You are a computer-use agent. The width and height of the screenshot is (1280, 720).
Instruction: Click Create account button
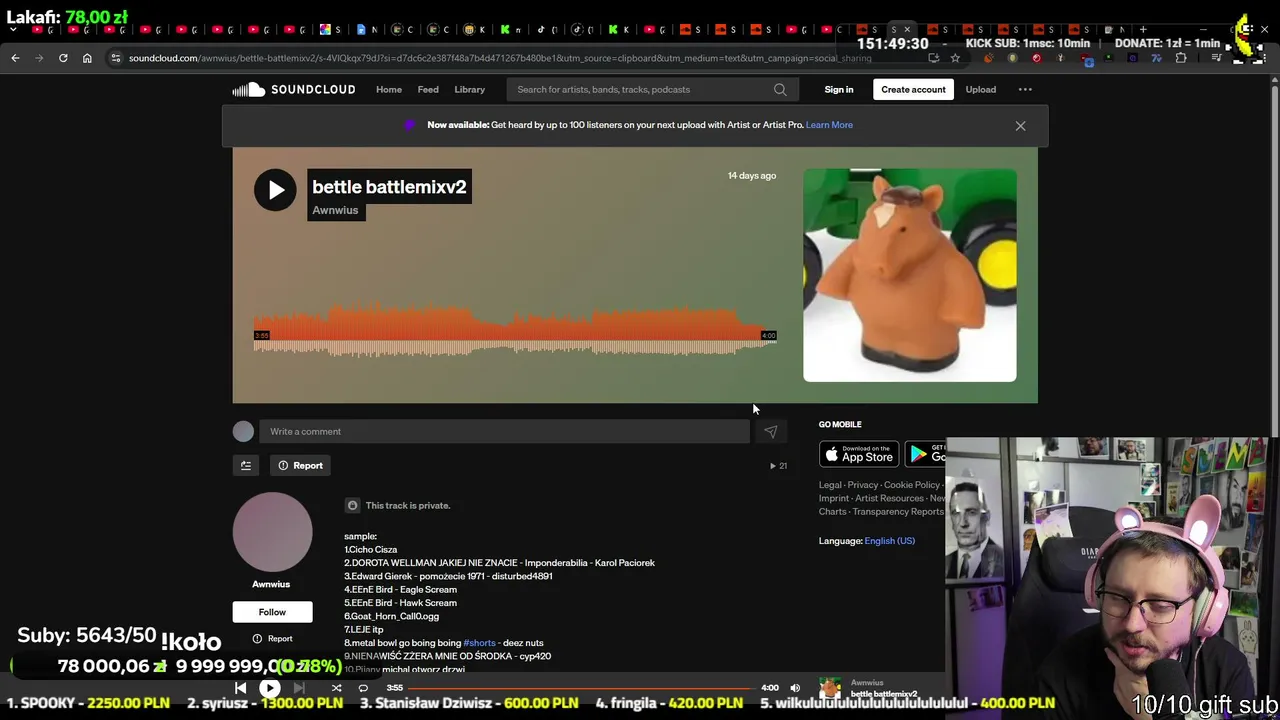pyautogui.click(x=913, y=90)
